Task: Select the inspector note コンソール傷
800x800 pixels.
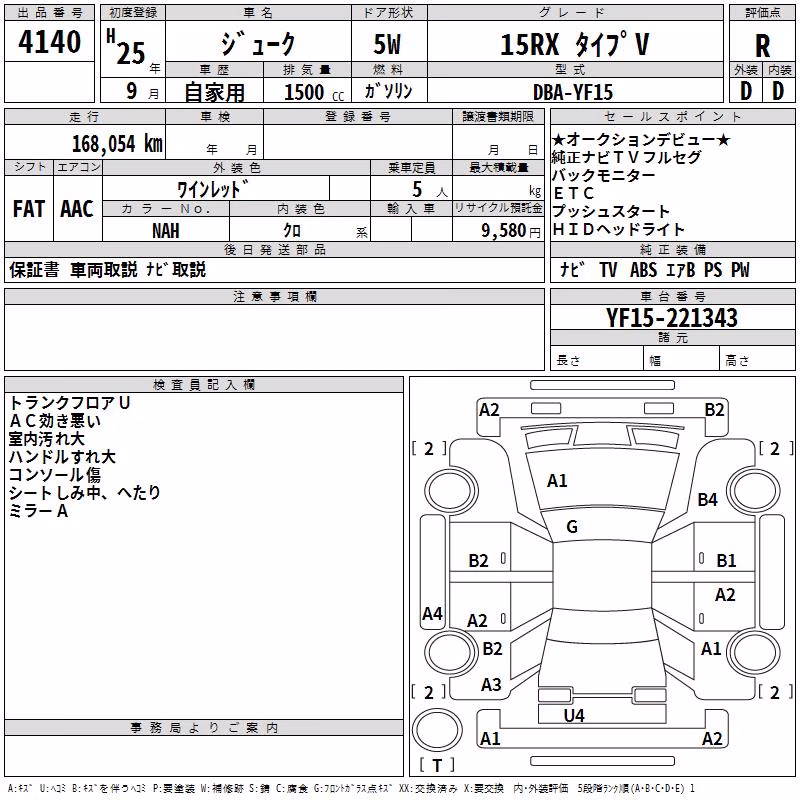Action: (x=55, y=474)
